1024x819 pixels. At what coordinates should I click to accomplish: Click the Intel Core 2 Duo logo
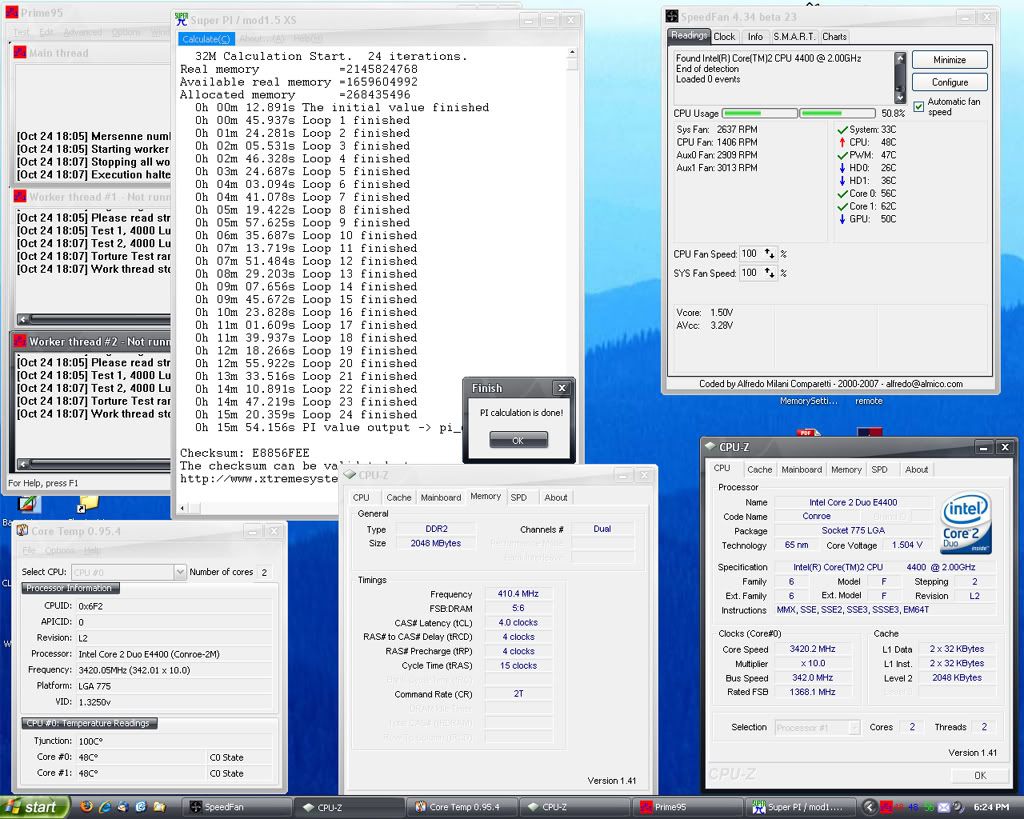[x=966, y=523]
